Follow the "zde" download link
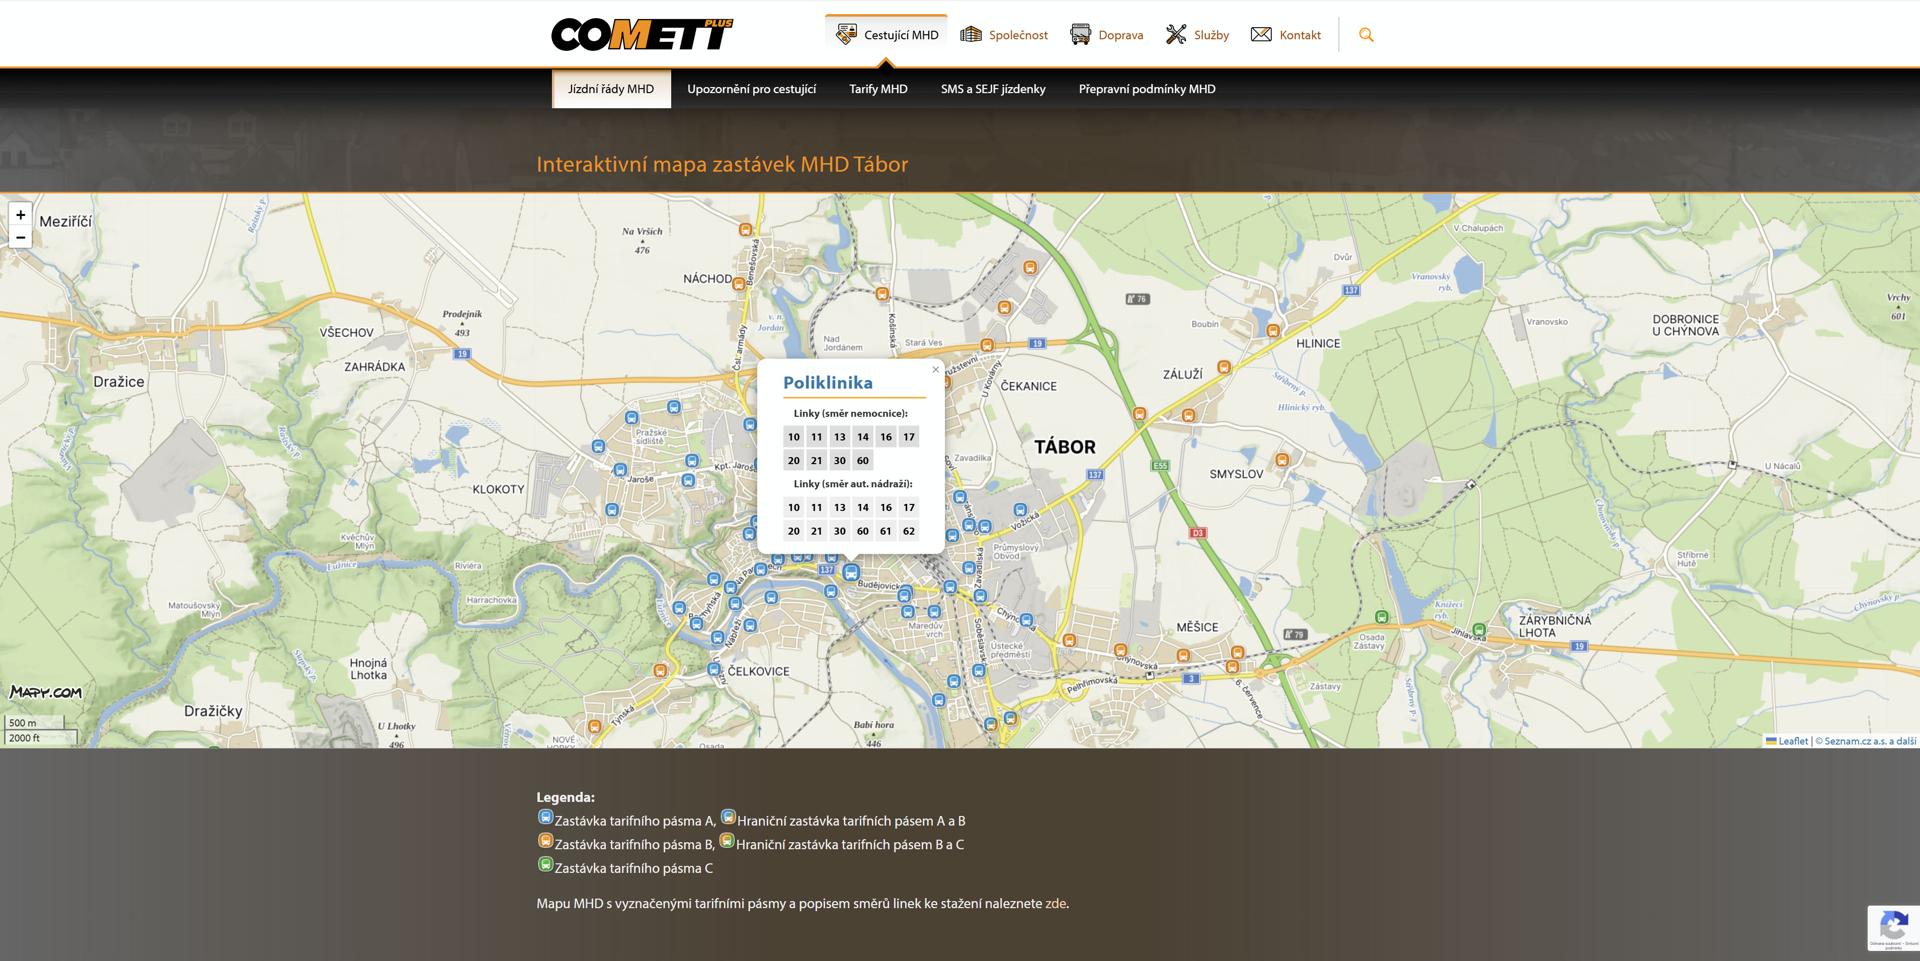This screenshot has height=961, width=1920. tap(1055, 903)
